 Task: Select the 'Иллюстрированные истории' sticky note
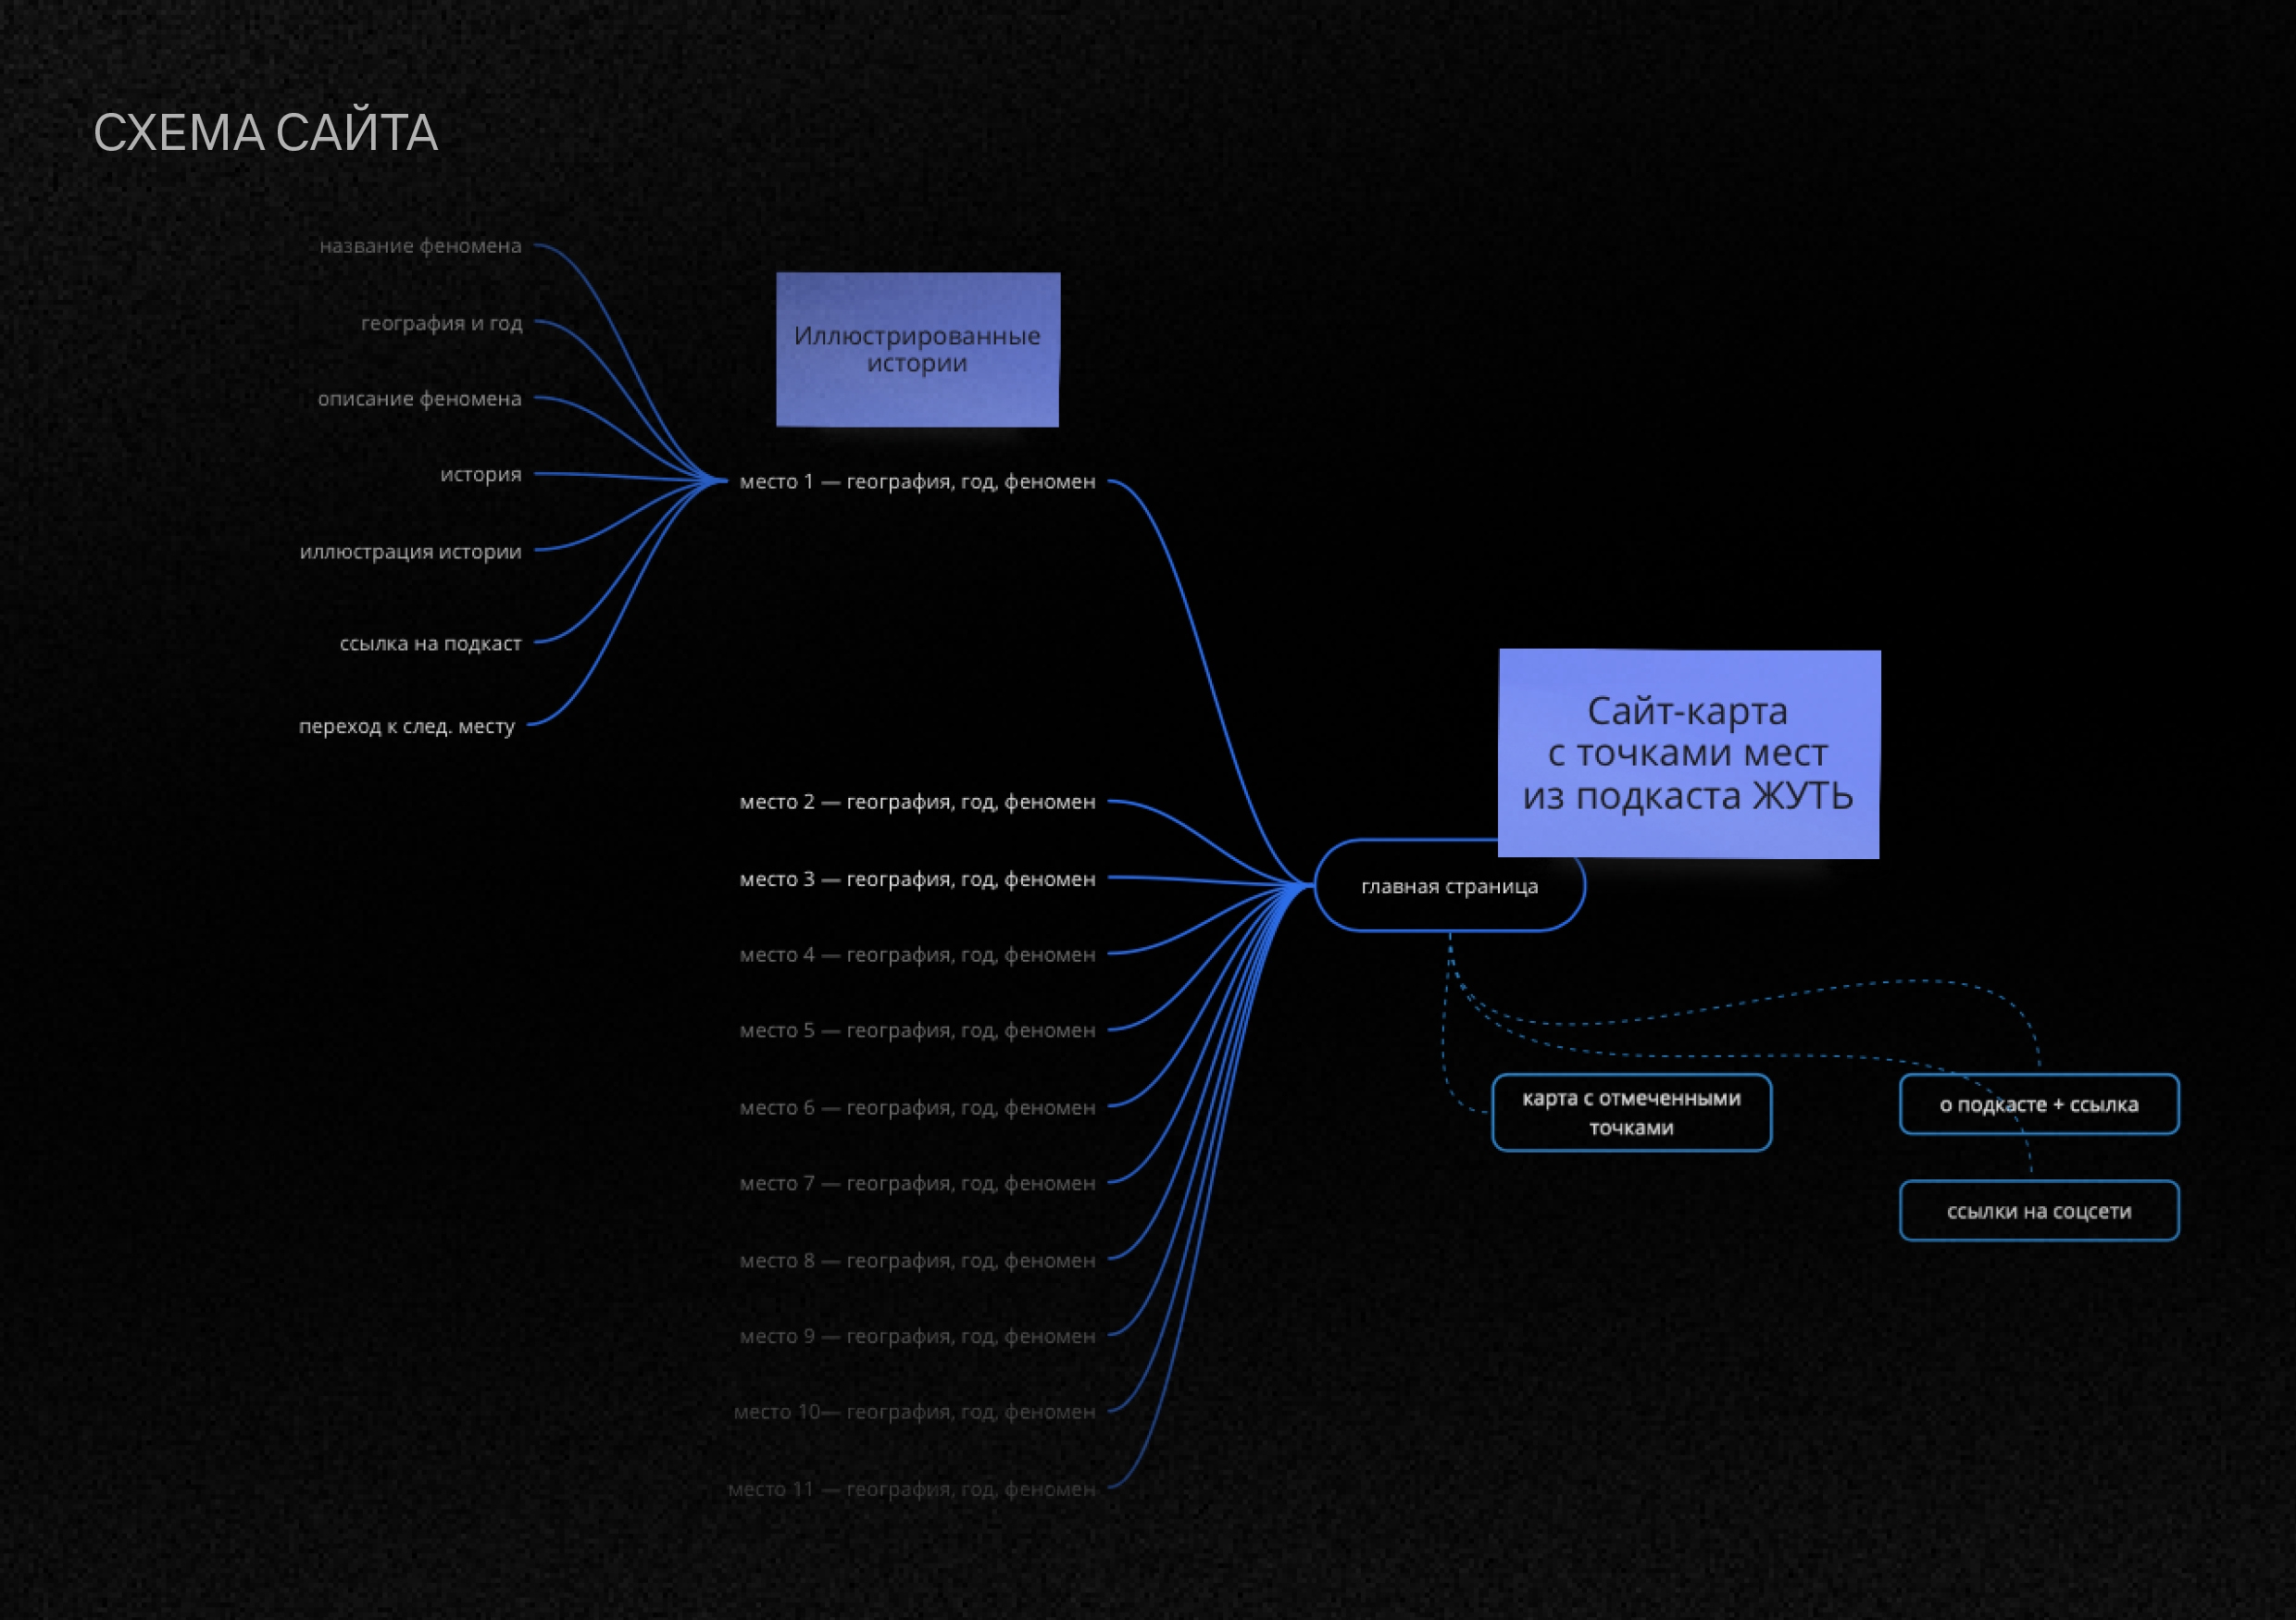click(x=917, y=350)
